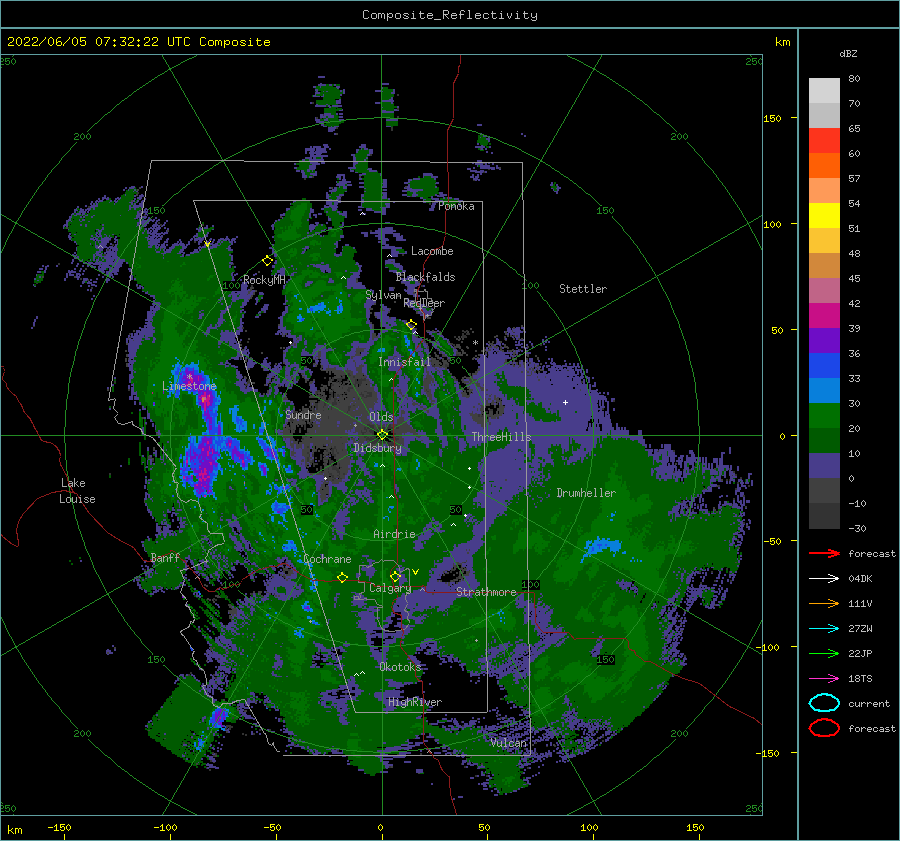Click the Calgary city label
The width and height of the screenshot is (900, 841).
pyautogui.click(x=390, y=588)
